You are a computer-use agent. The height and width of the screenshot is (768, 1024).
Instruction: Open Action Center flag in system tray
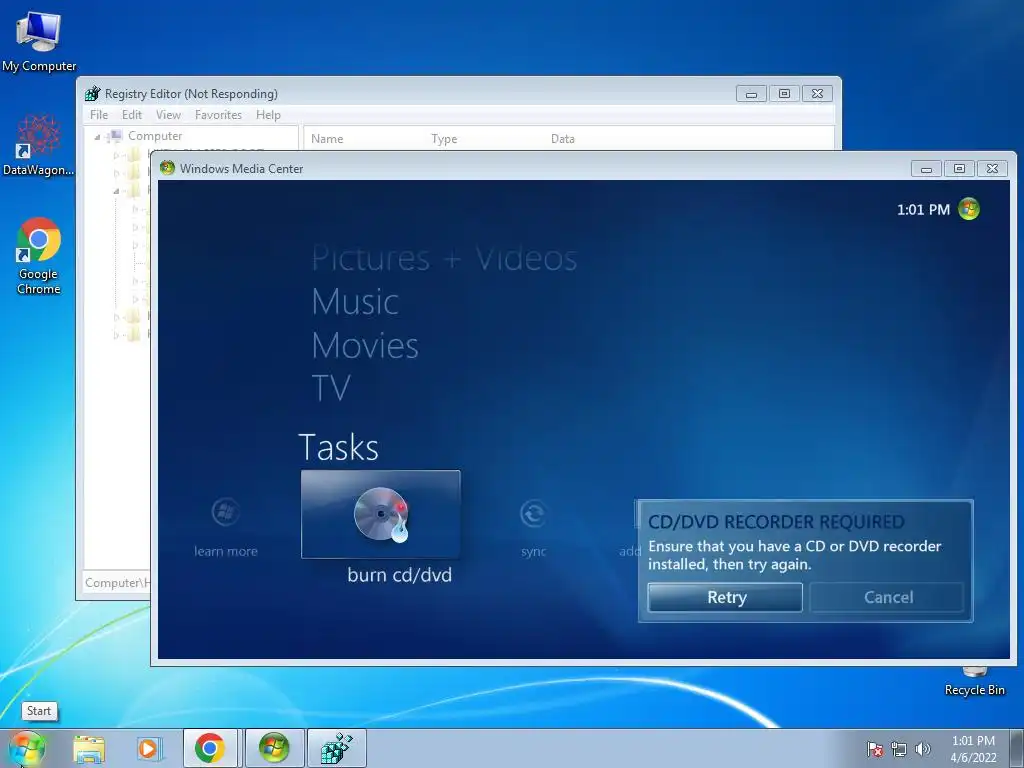[874, 749]
